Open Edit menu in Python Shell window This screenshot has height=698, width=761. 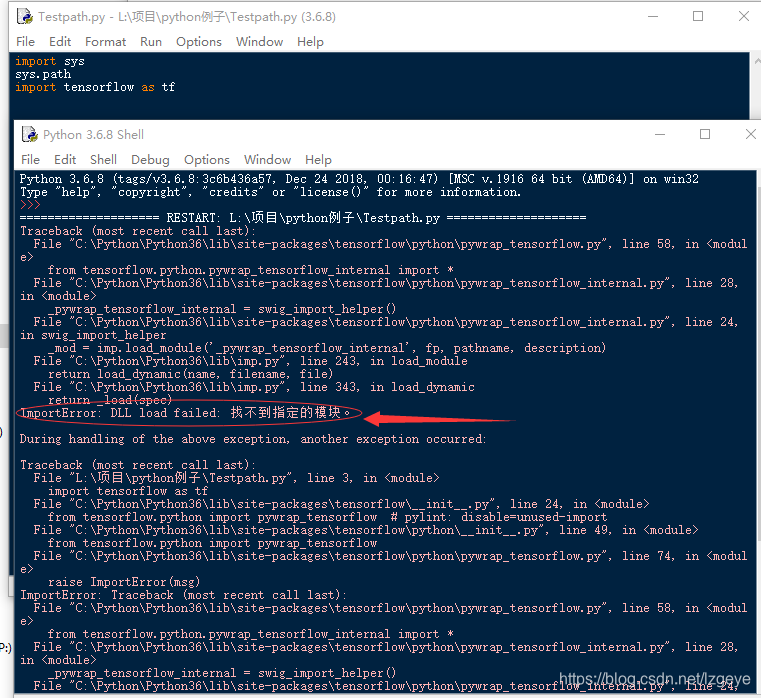click(x=65, y=160)
